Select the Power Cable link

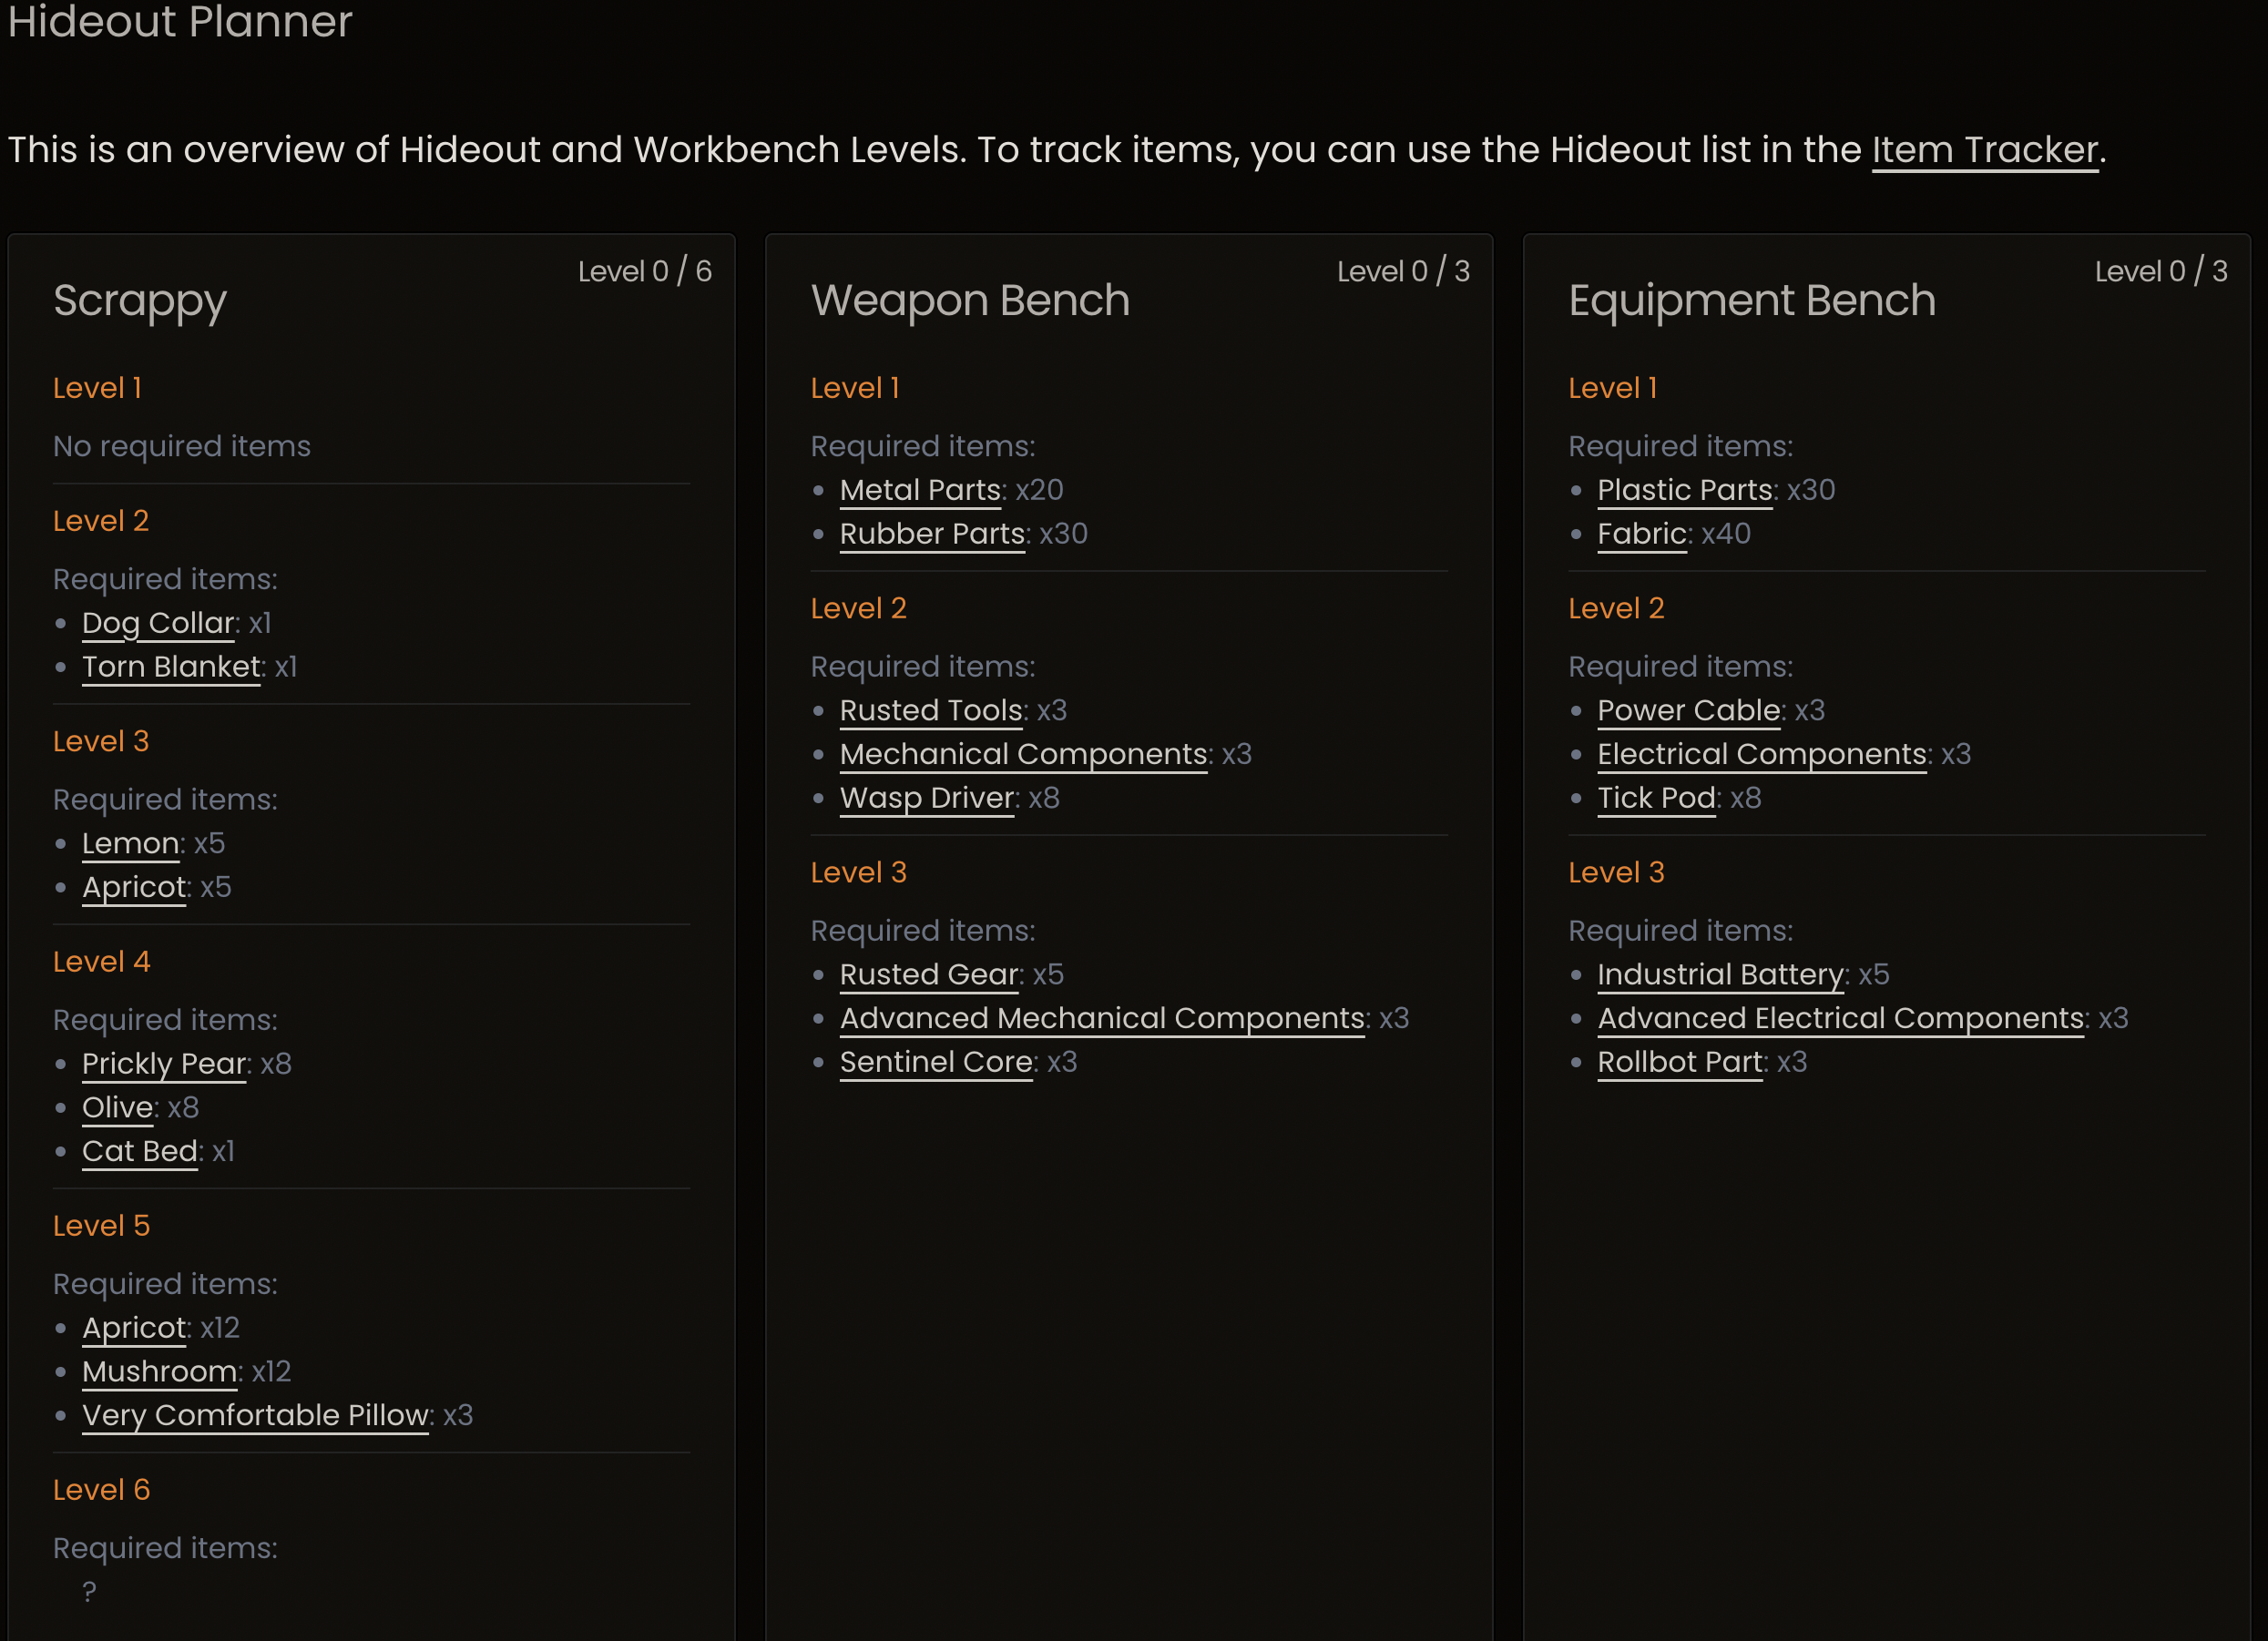click(1688, 710)
